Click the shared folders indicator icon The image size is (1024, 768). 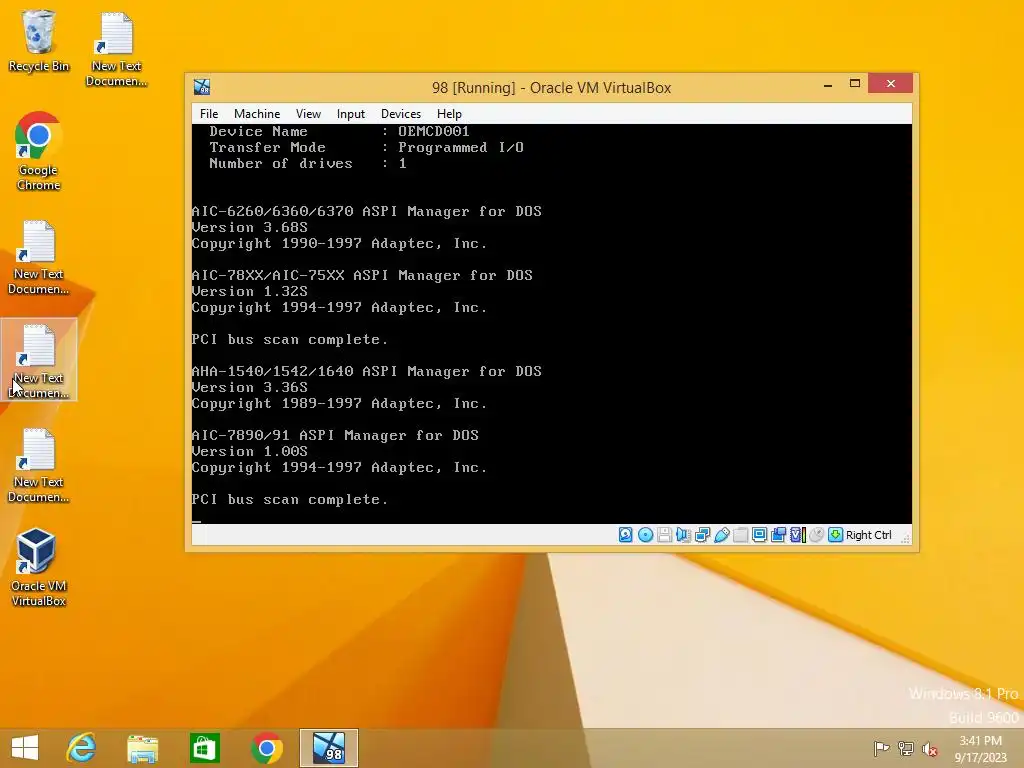pyautogui.click(x=740, y=535)
